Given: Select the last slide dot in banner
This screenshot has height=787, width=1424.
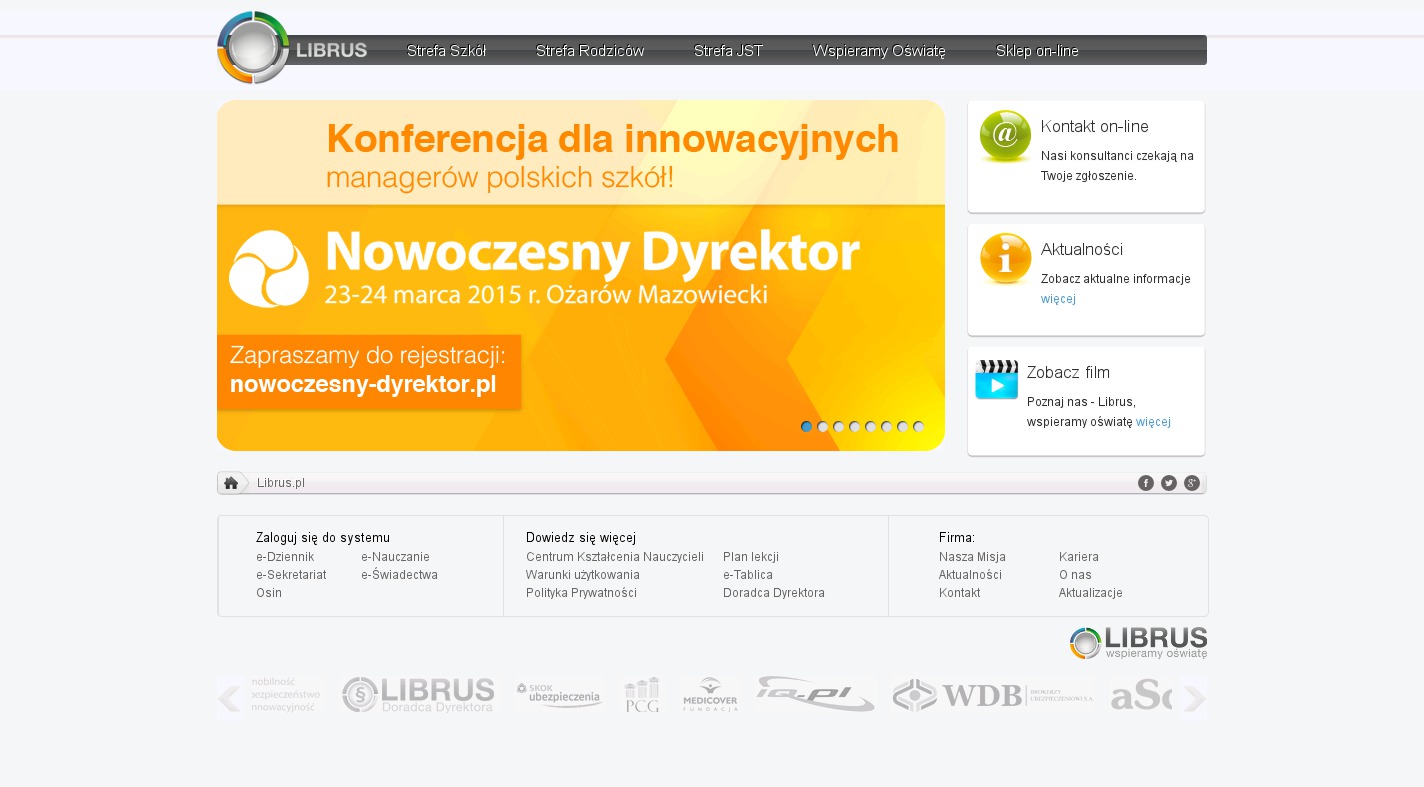Looking at the screenshot, I should pyautogui.click(x=919, y=427).
